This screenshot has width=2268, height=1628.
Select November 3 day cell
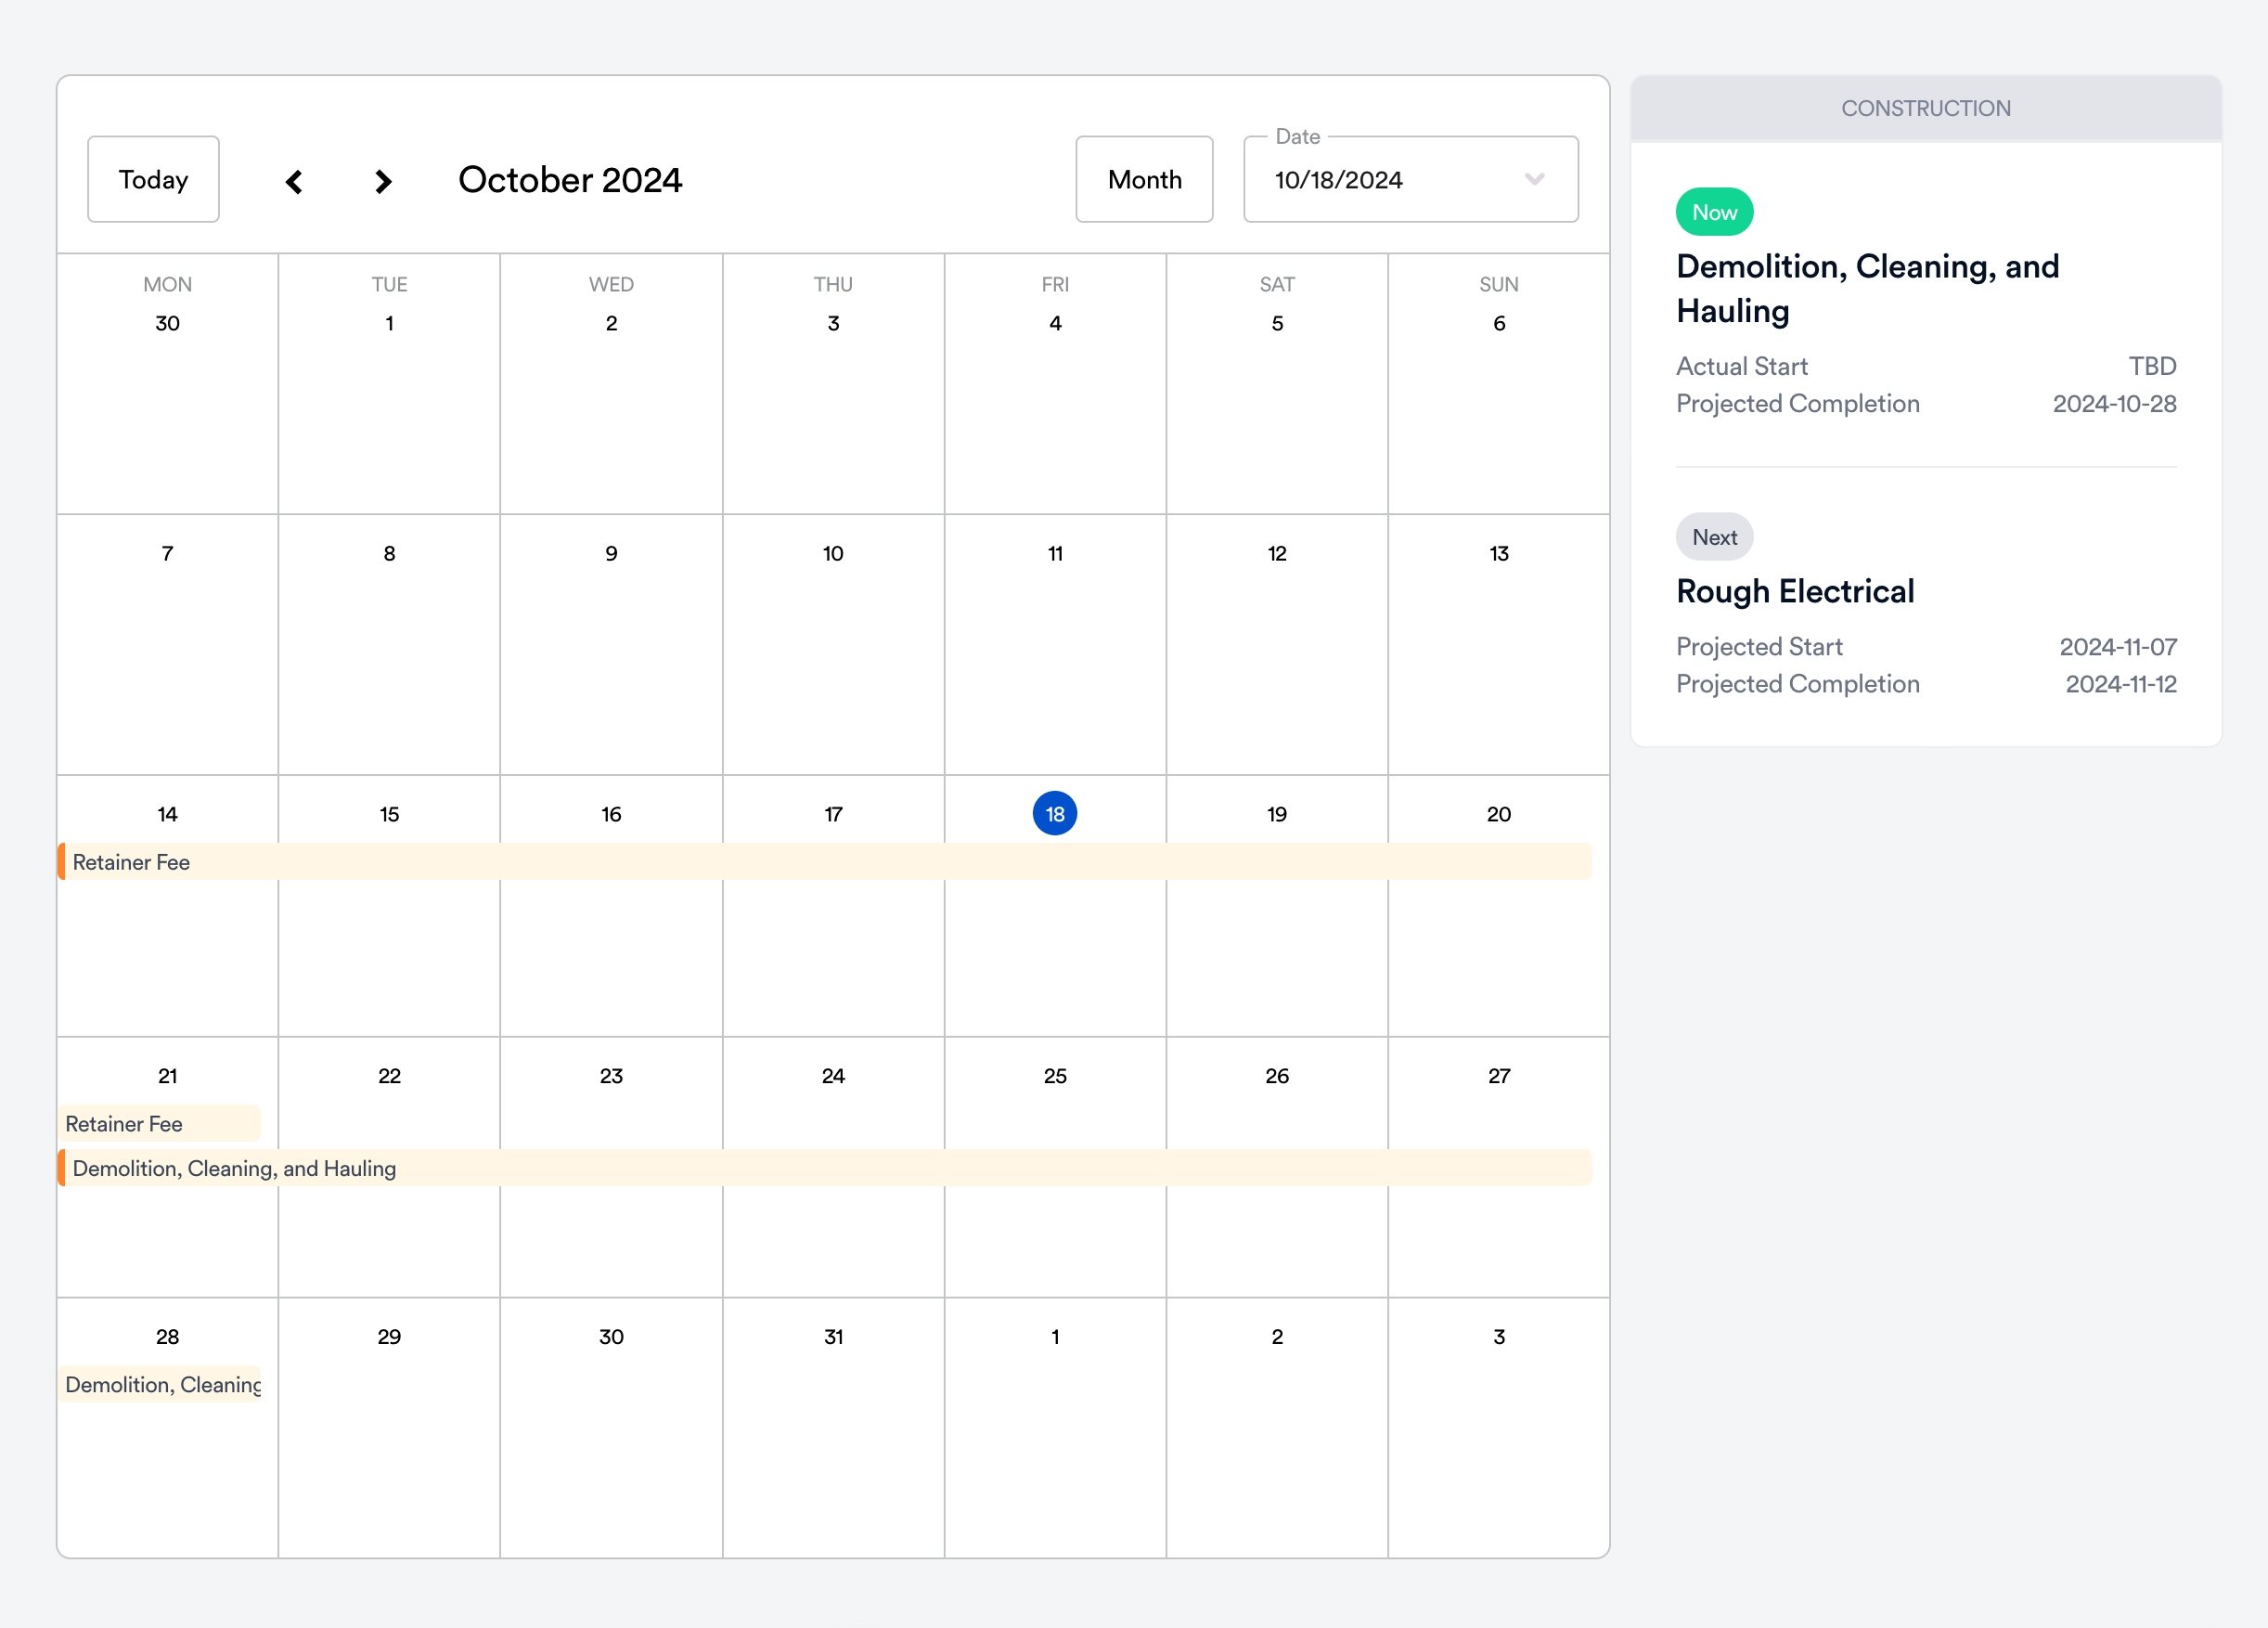pyautogui.click(x=1498, y=1430)
